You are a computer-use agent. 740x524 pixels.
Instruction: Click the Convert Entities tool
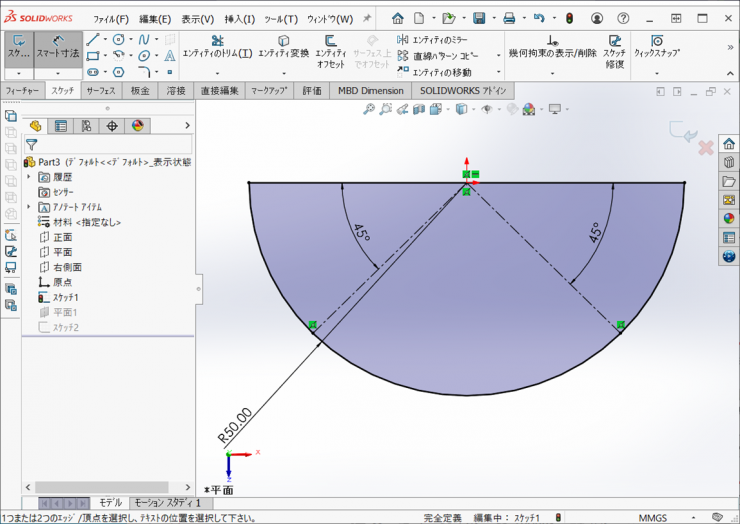[284, 47]
